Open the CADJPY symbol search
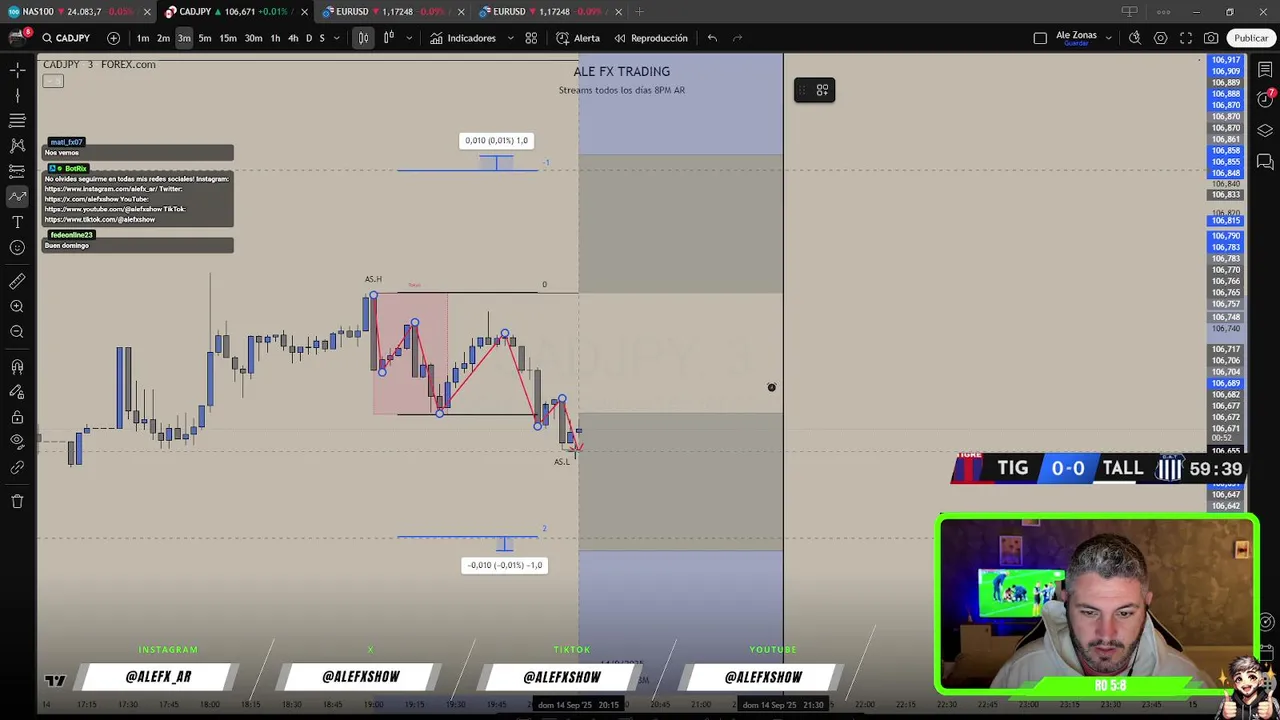The image size is (1280, 720). pos(66,38)
